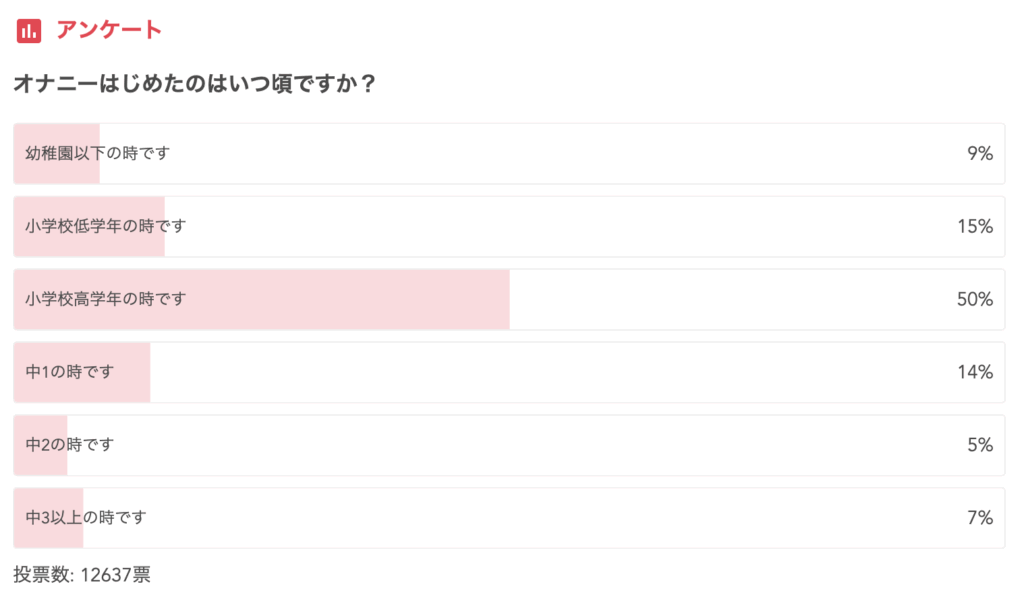Click the 7% result value
1024x599 pixels.
click(979, 518)
